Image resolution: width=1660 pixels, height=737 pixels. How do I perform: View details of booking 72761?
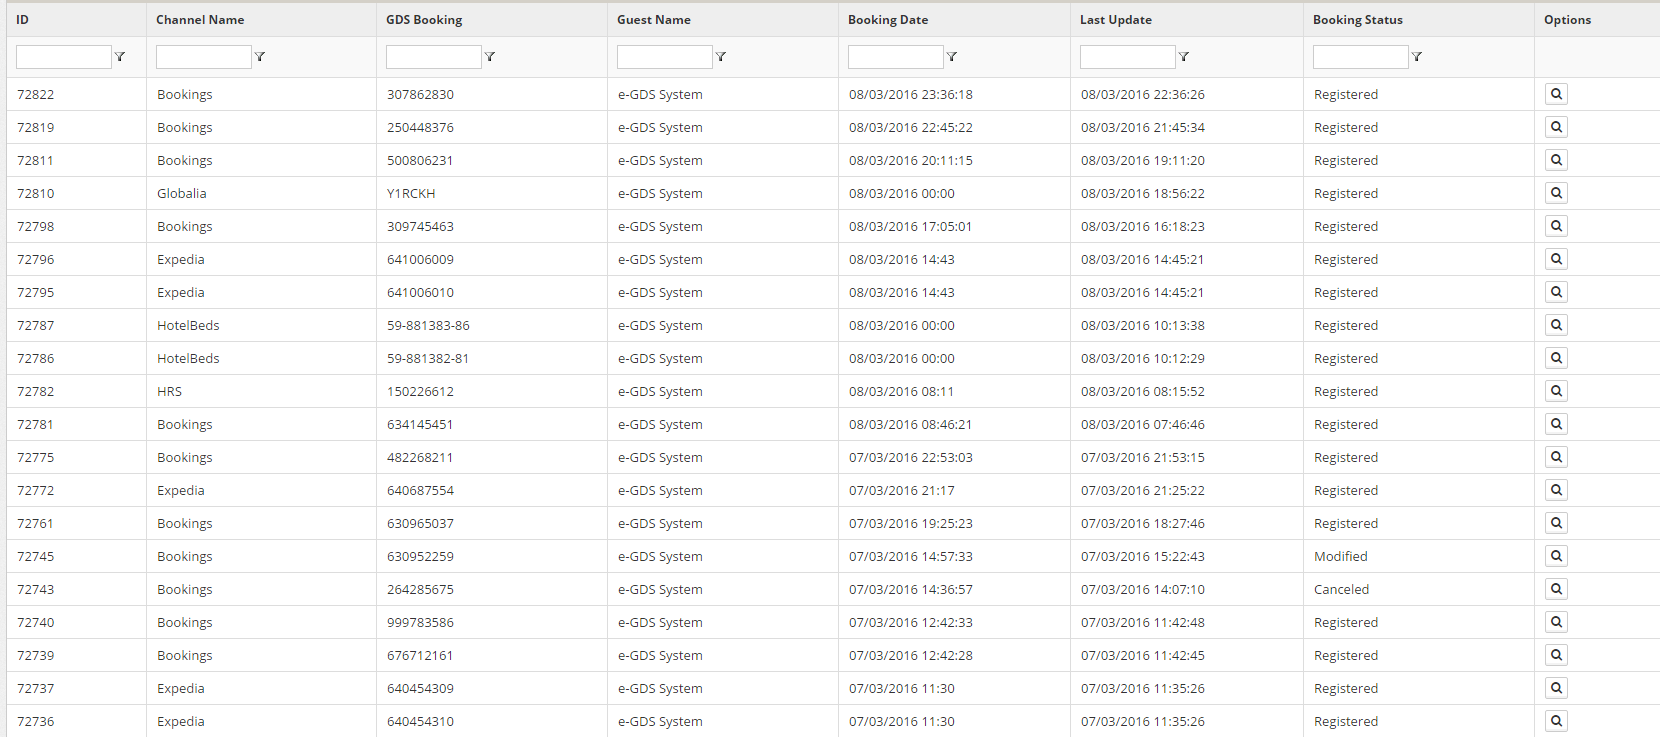[x=1556, y=523]
